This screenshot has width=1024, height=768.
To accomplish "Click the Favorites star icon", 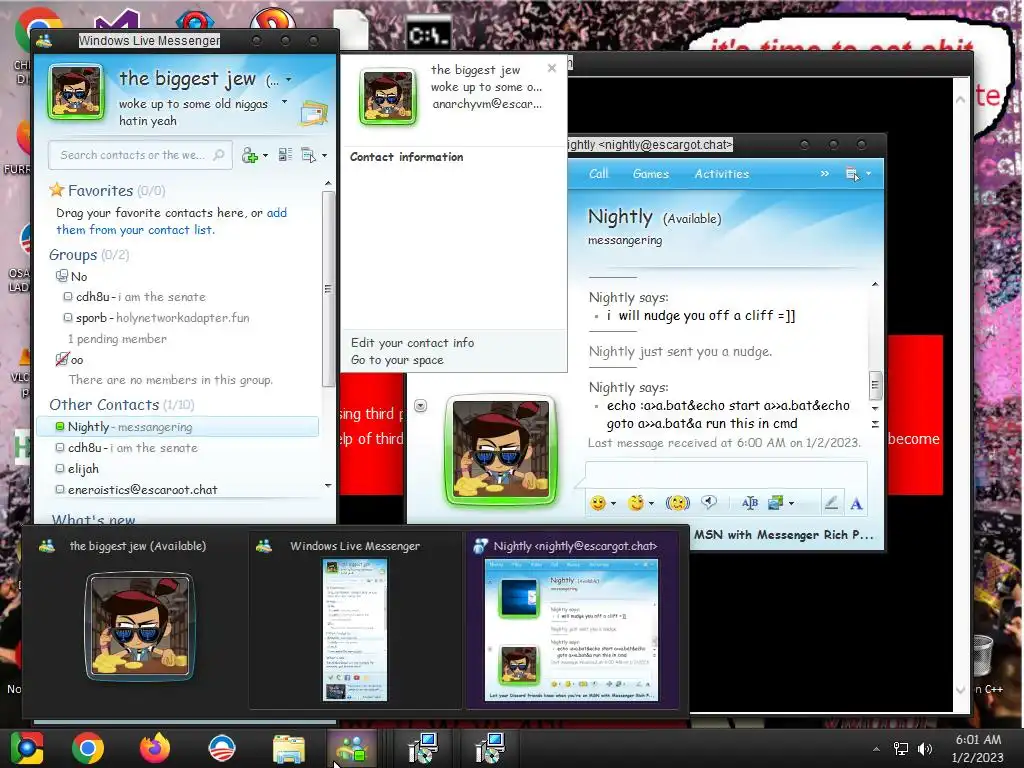I will [57, 190].
